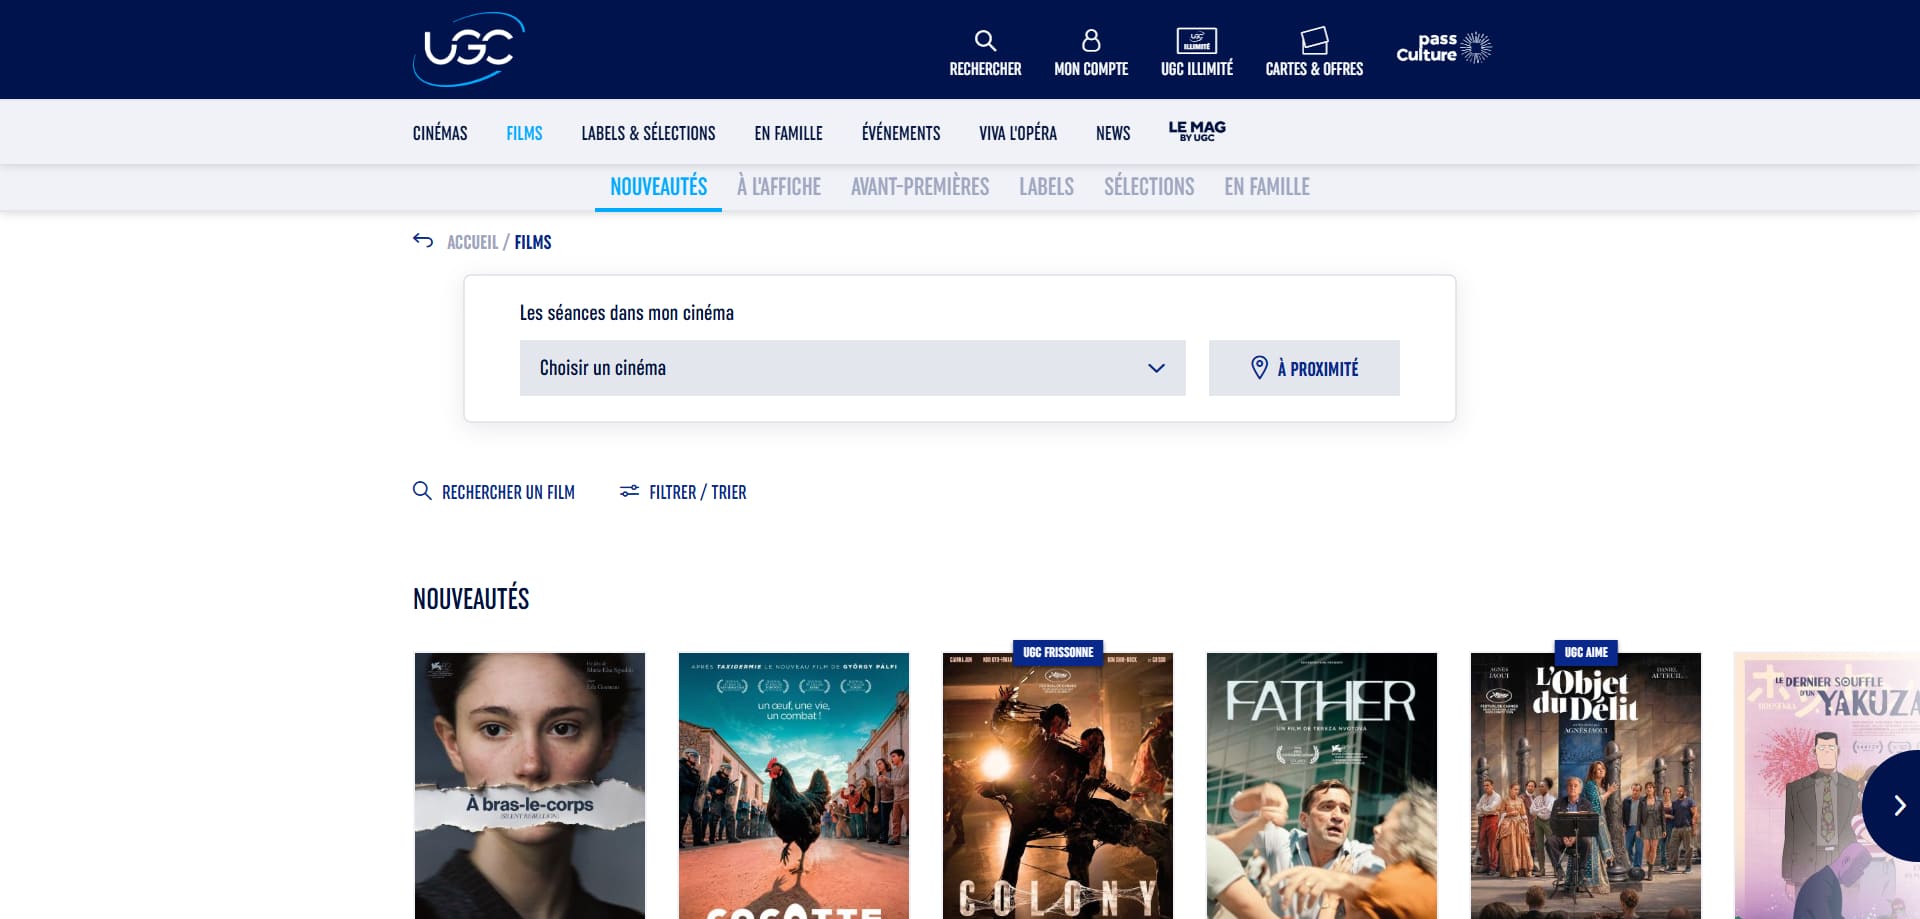This screenshot has height=919, width=1920.
Task: Click the UGC logo in the header
Action: [x=469, y=49]
